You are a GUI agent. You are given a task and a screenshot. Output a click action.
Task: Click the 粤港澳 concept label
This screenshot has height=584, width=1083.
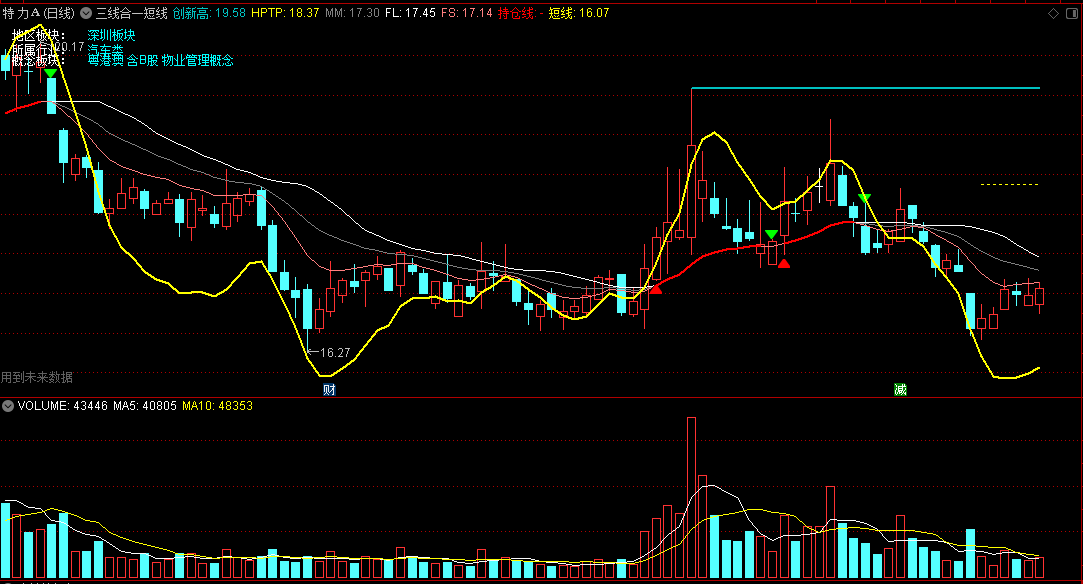click(x=106, y=61)
